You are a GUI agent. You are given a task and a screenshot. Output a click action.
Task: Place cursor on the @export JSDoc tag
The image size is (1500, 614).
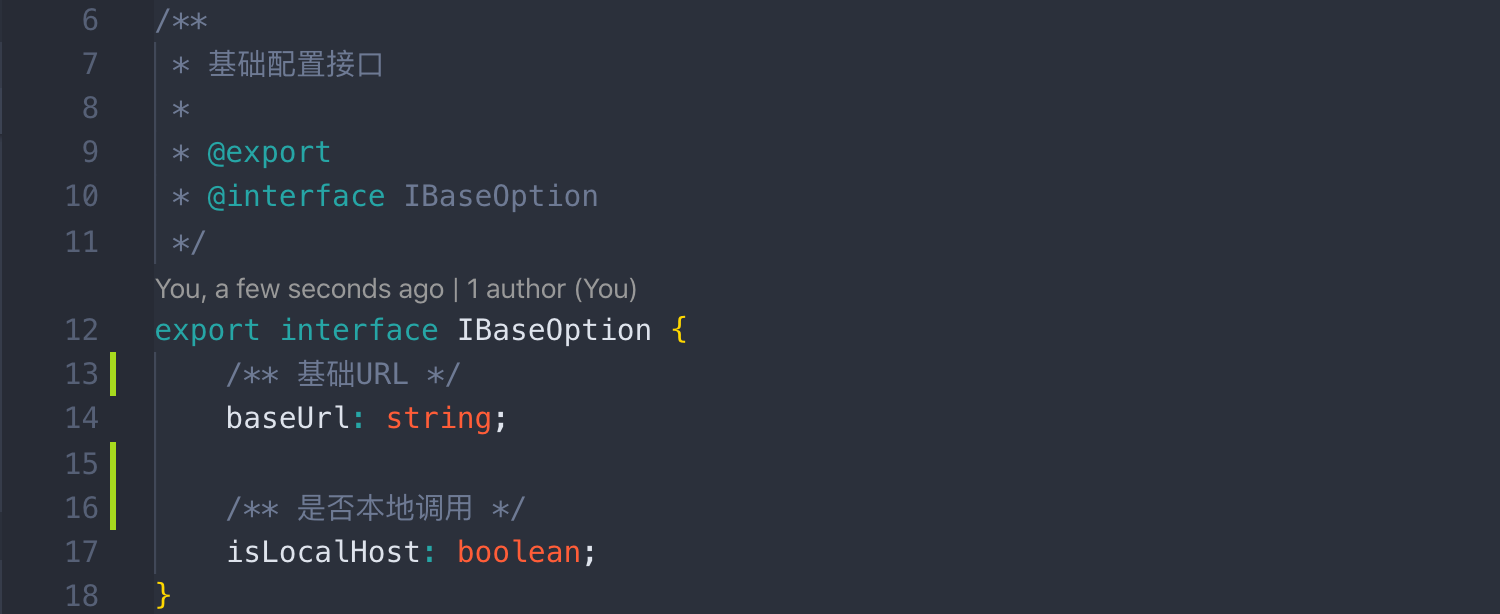click(x=269, y=153)
